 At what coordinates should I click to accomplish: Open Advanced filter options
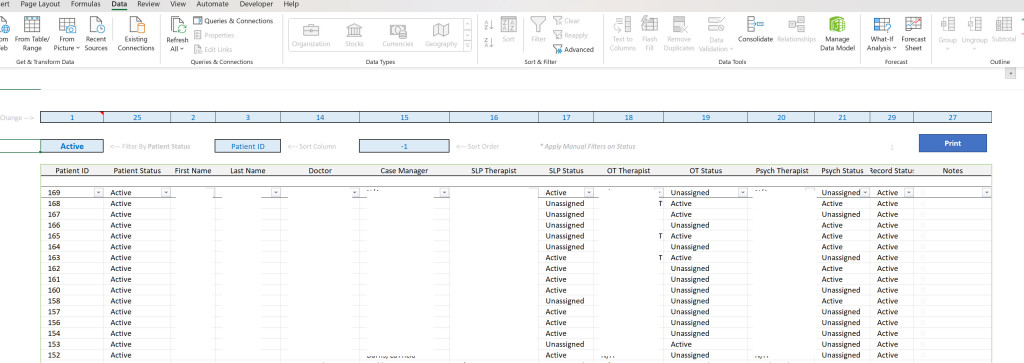573,50
